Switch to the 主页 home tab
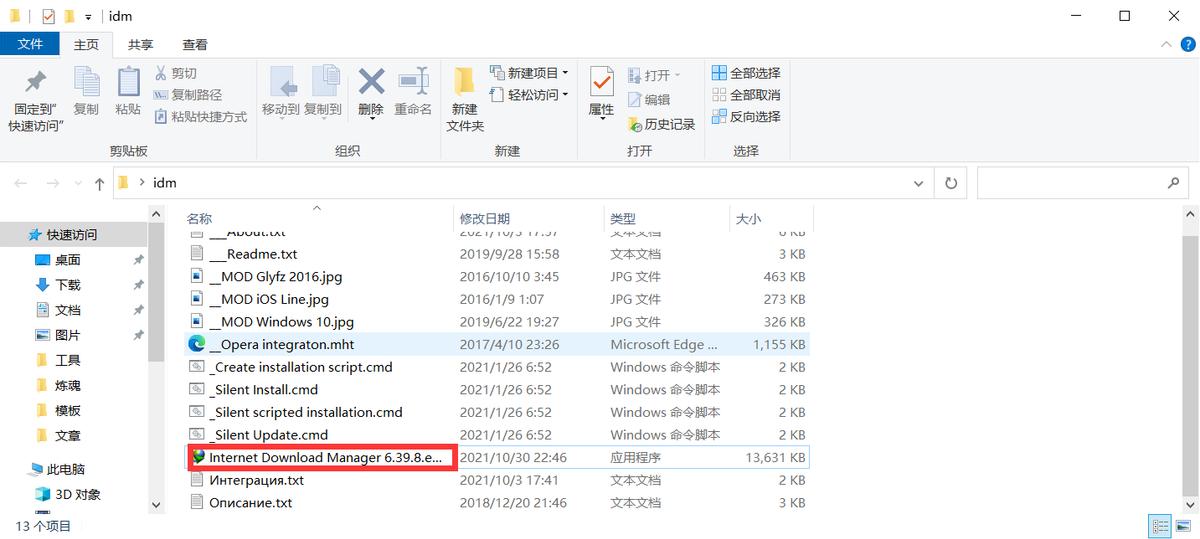 [x=87, y=45]
